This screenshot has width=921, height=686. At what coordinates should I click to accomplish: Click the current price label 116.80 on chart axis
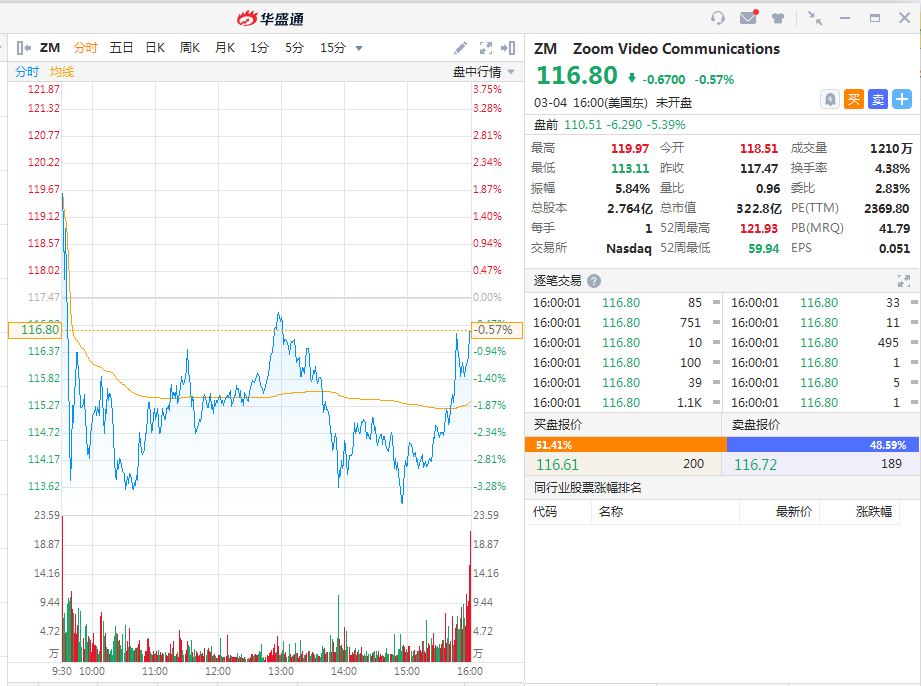pyautogui.click(x=35, y=330)
